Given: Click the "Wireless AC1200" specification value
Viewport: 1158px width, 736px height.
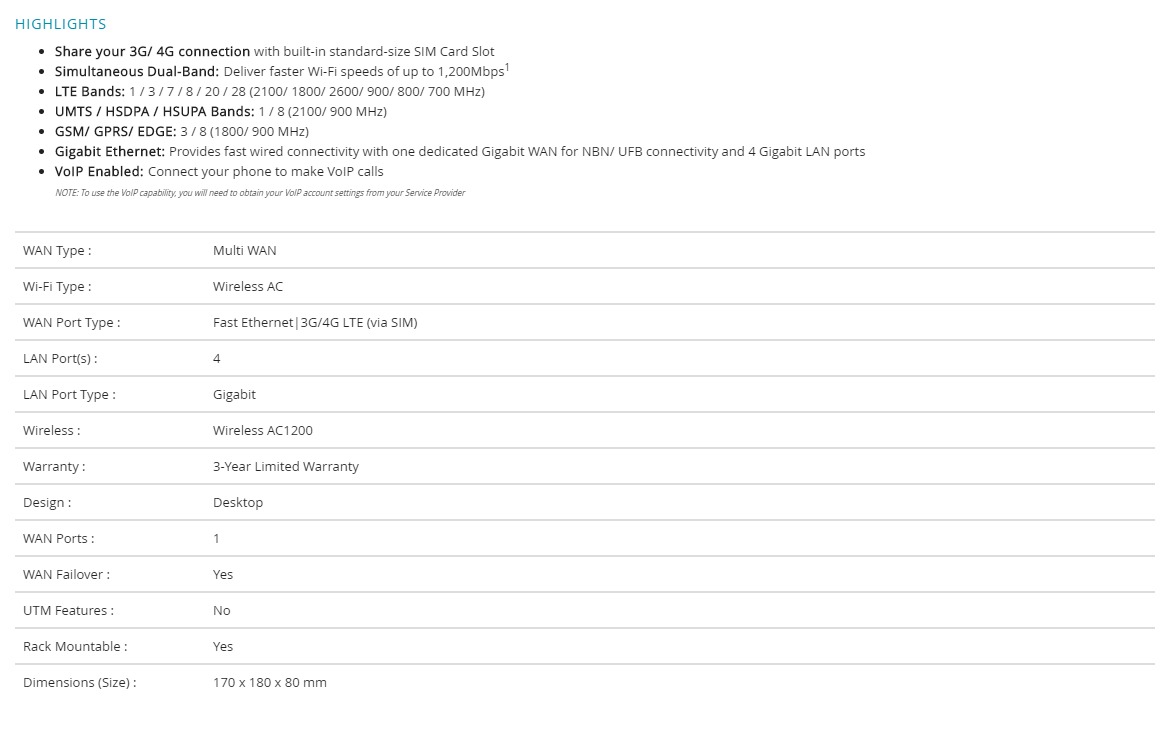Looking at the screenshot, I should click(263, 431).
